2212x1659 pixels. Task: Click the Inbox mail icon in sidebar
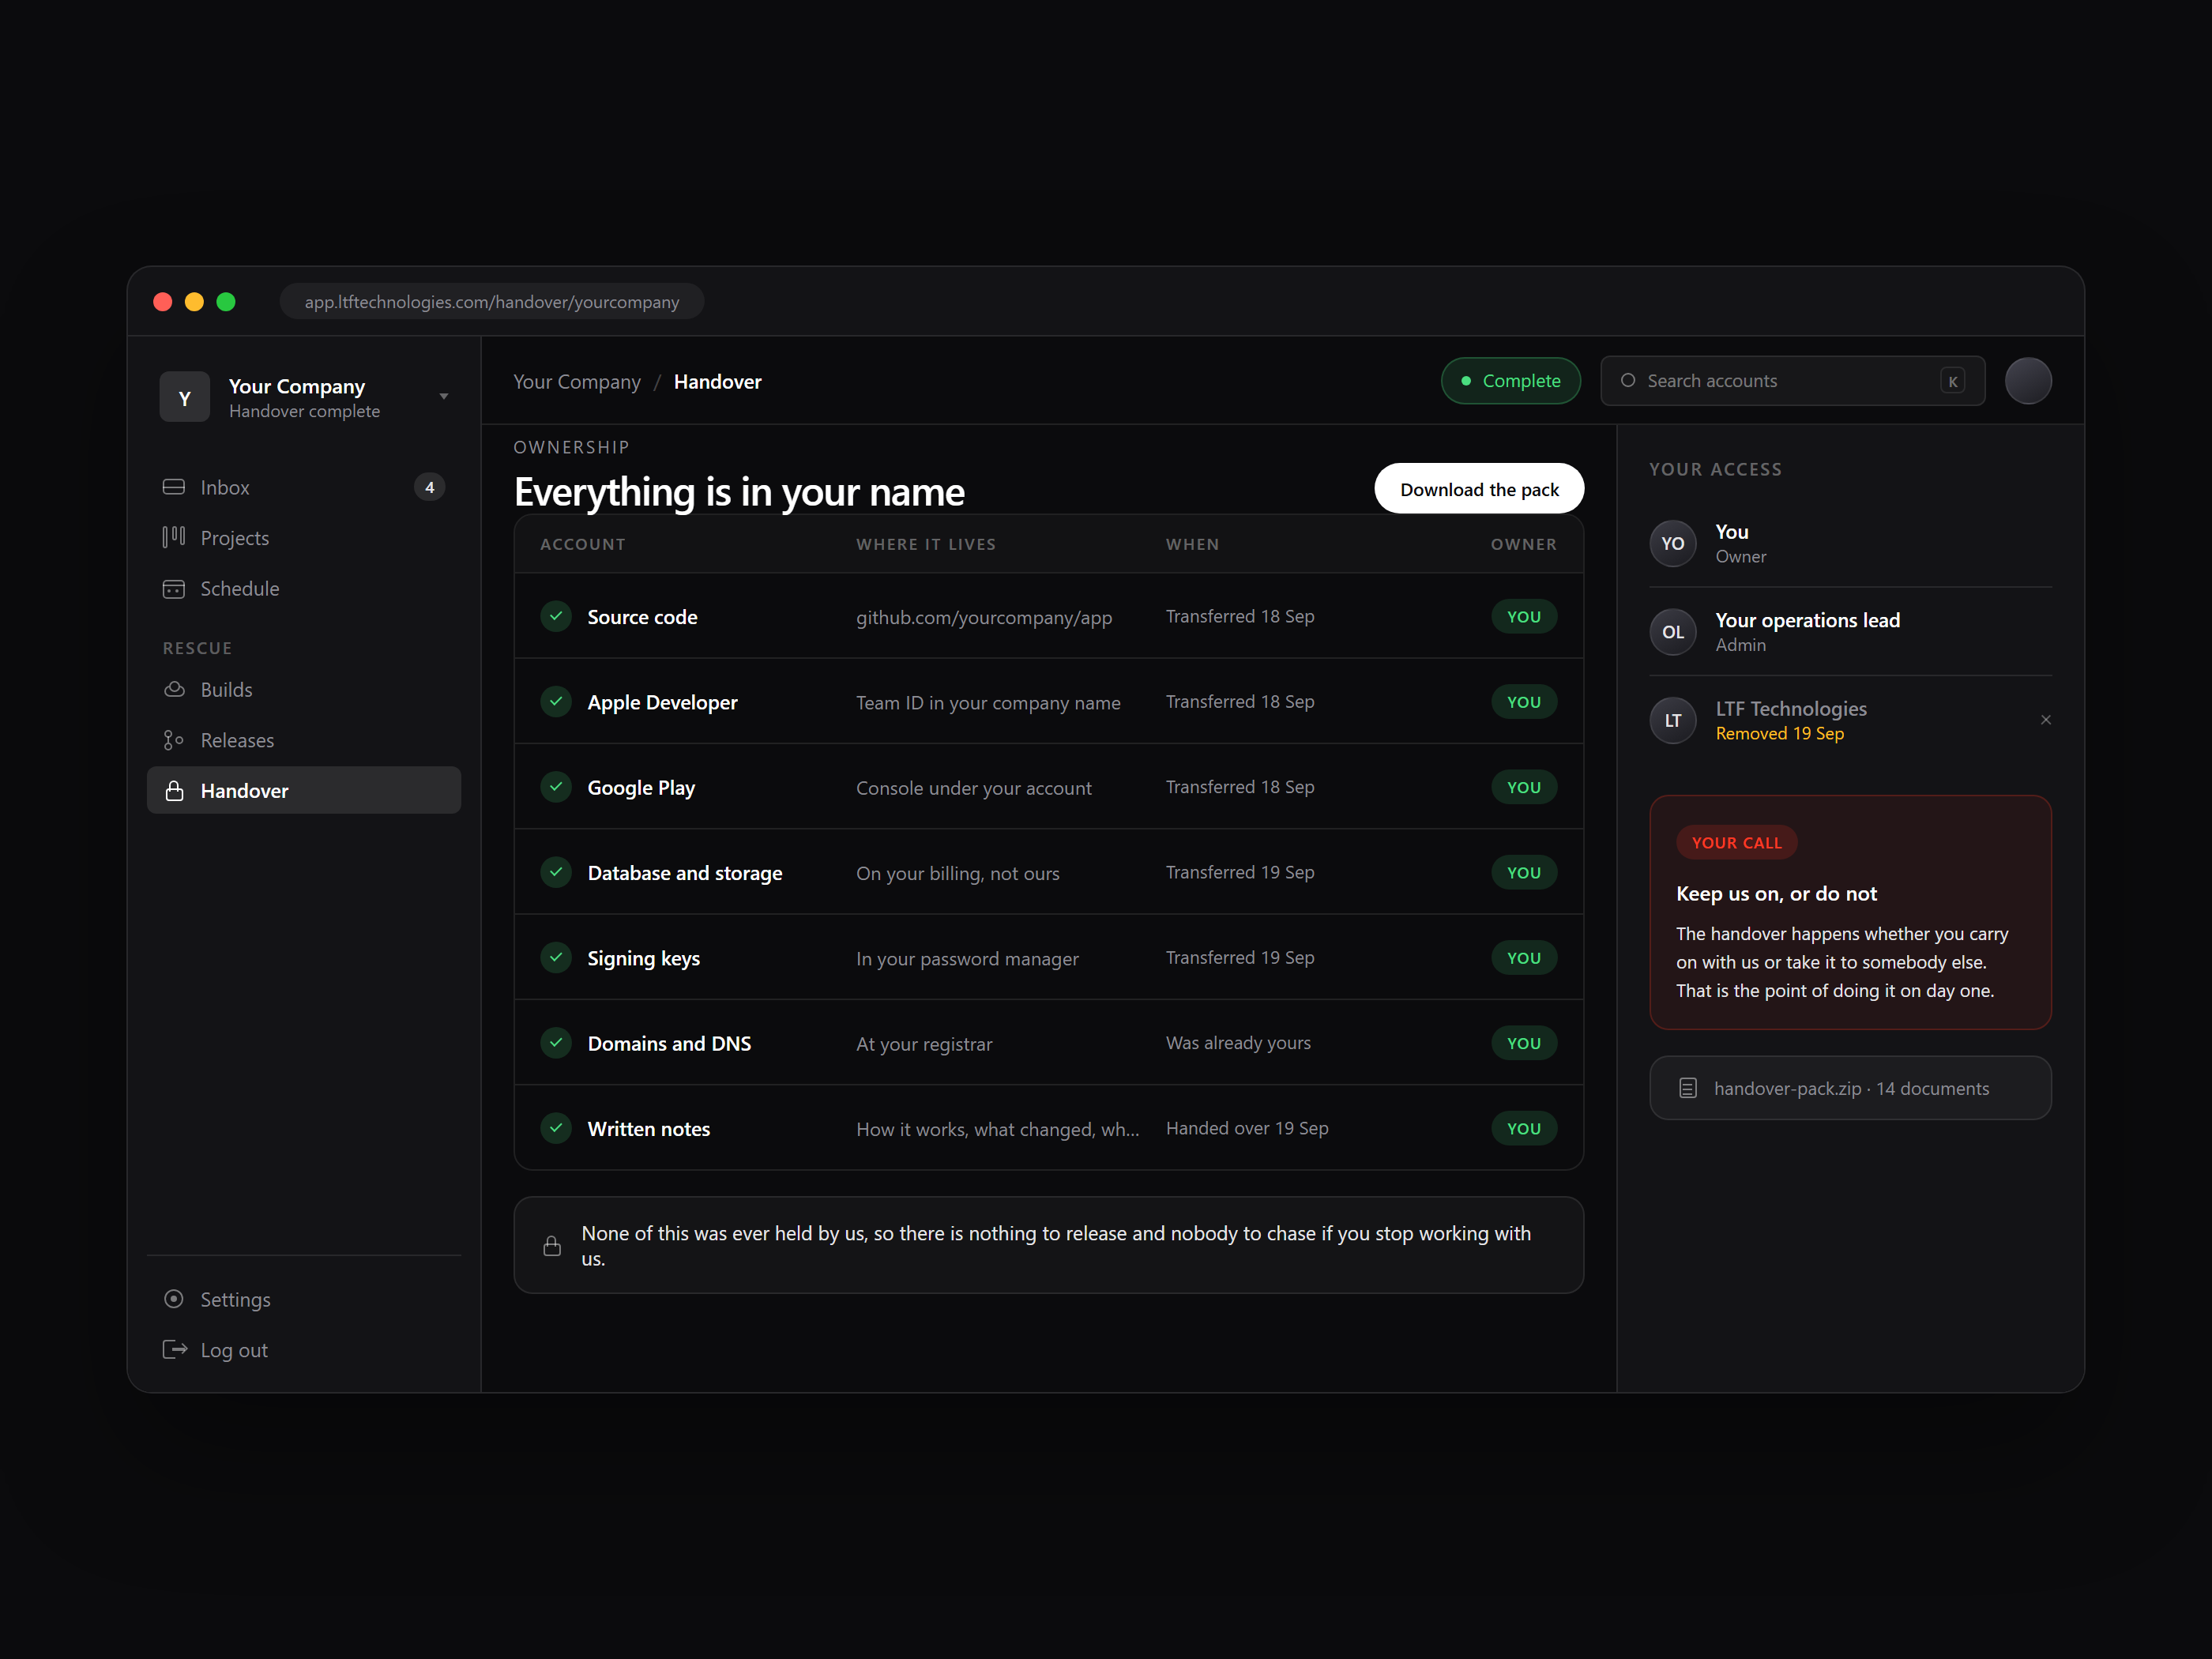pos(174,487)
